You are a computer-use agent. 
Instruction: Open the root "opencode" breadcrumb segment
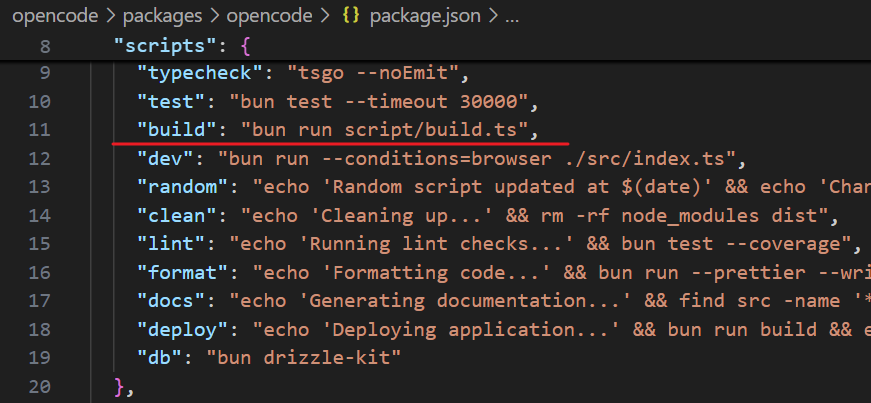pyautogui.click(x=55, y=16)
